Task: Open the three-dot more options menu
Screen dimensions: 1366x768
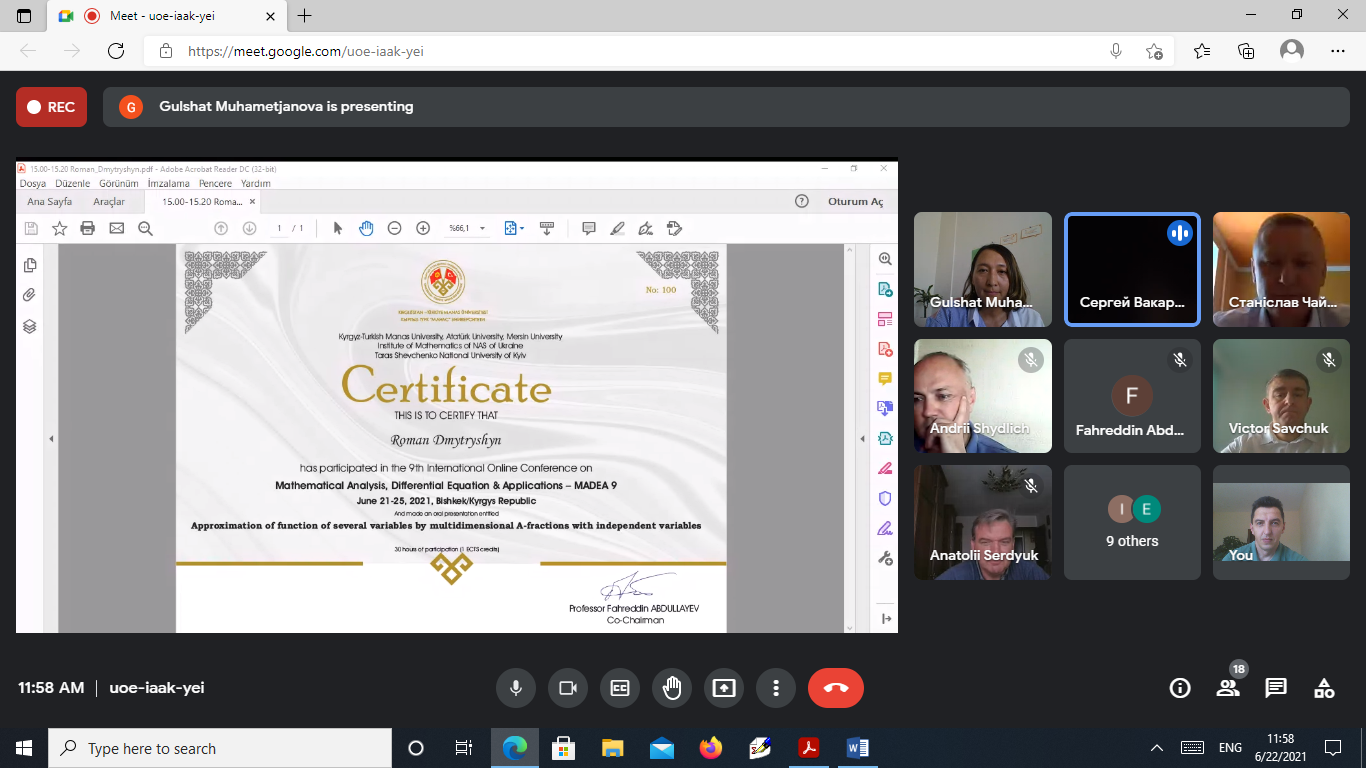Action: pos(775,688)
